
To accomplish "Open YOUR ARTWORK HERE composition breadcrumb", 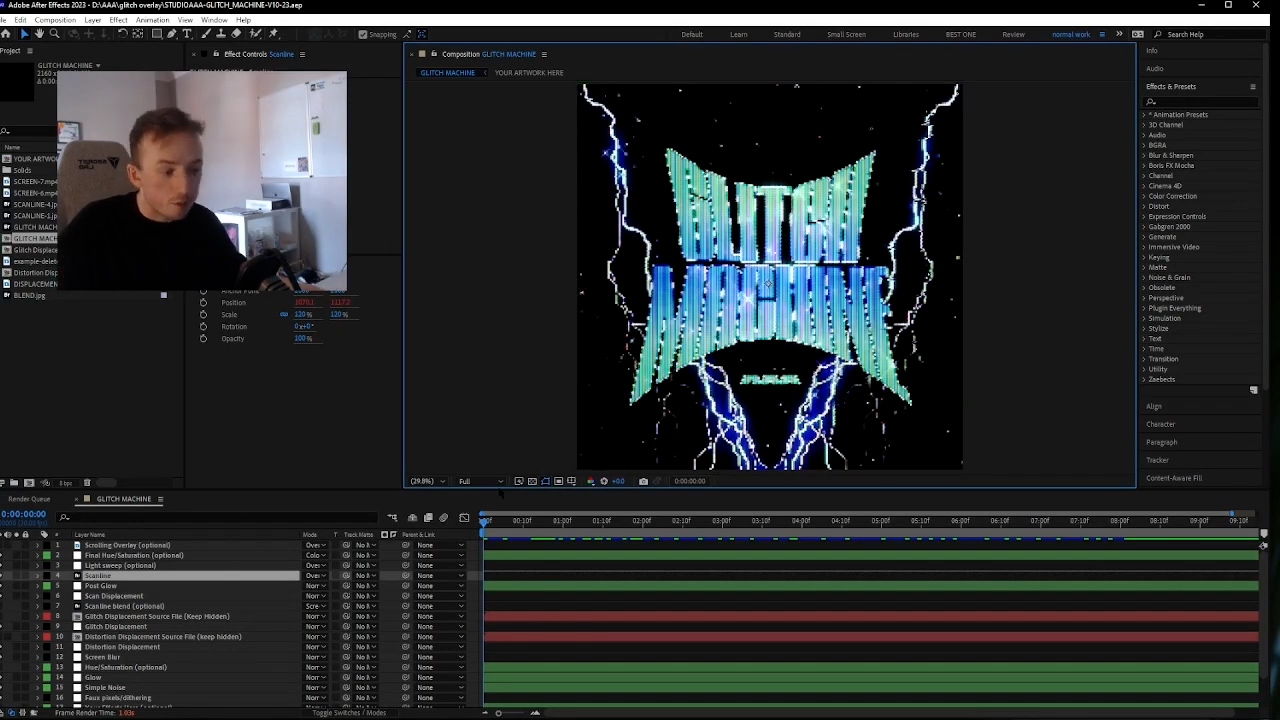I will point(528,73).
